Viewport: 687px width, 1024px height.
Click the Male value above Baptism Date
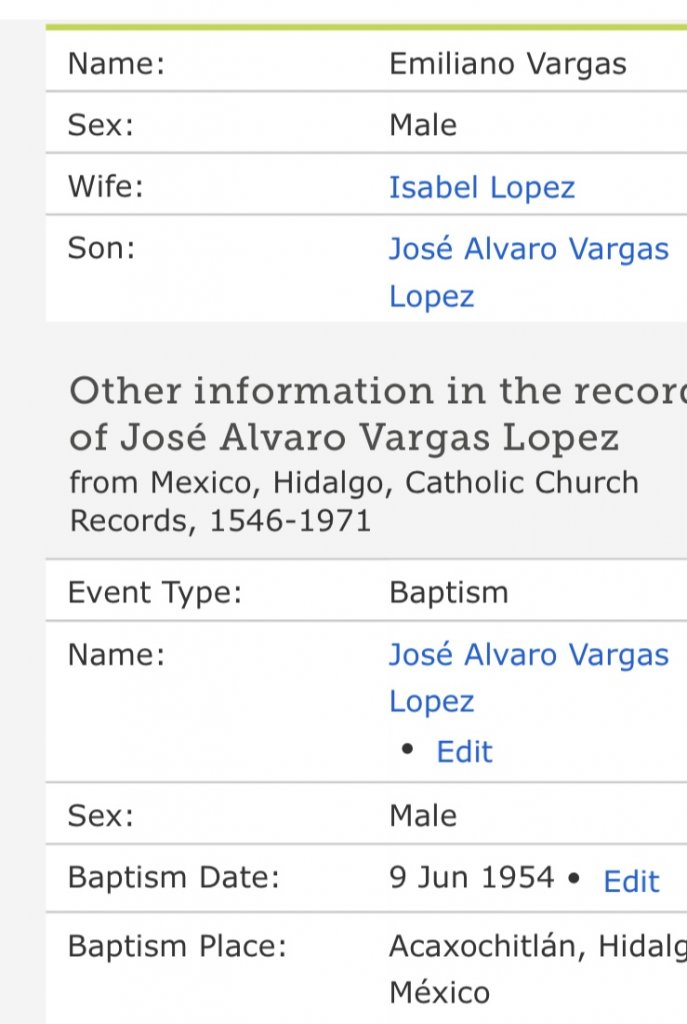point(422,815)
